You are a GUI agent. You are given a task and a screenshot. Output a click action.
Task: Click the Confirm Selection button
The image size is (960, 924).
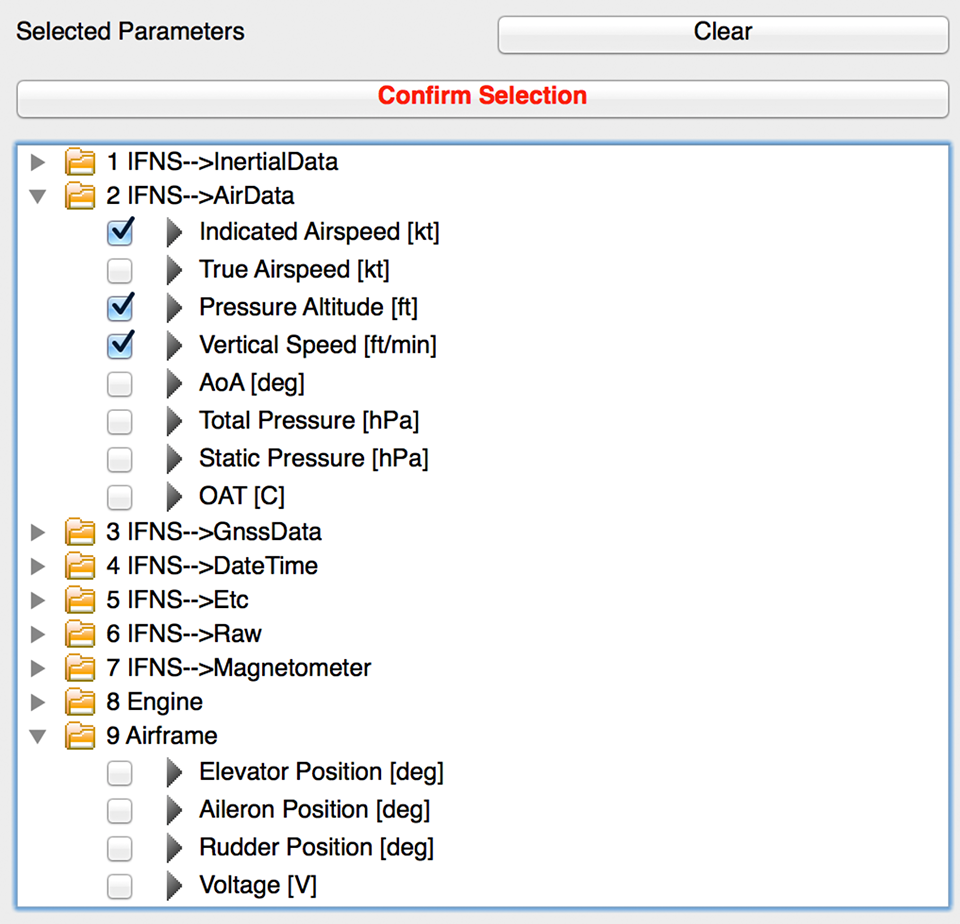tap(482, 97)
